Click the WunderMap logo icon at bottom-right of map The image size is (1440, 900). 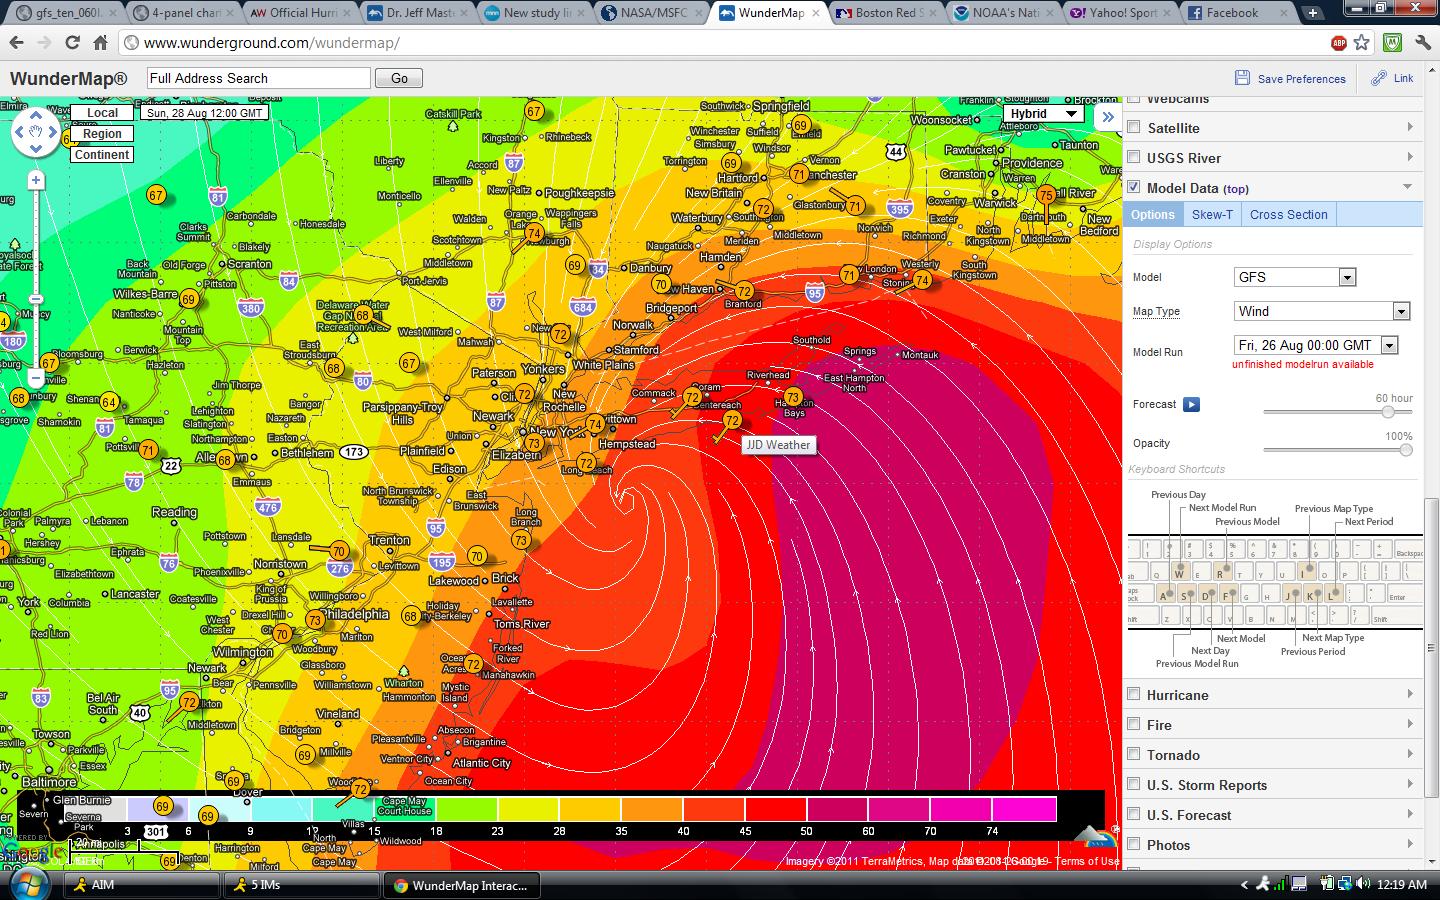(1094, 836)
